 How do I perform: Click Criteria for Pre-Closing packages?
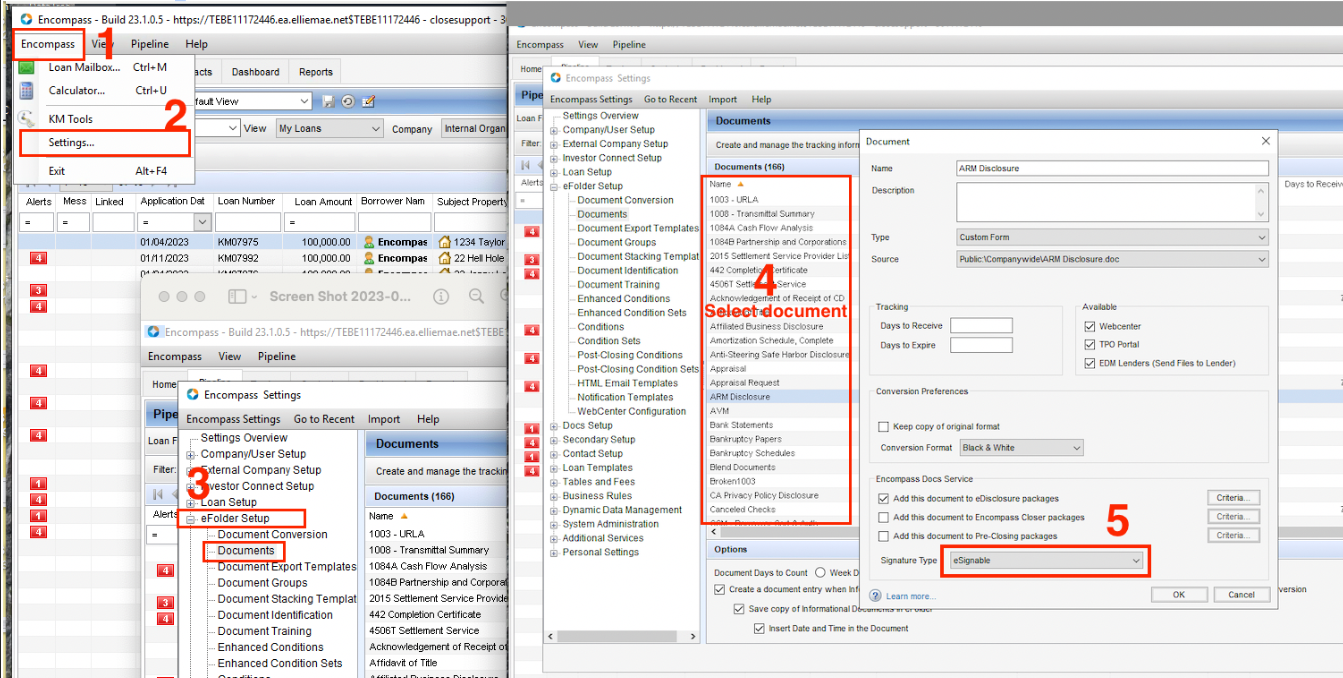(x=1233, y=536)
